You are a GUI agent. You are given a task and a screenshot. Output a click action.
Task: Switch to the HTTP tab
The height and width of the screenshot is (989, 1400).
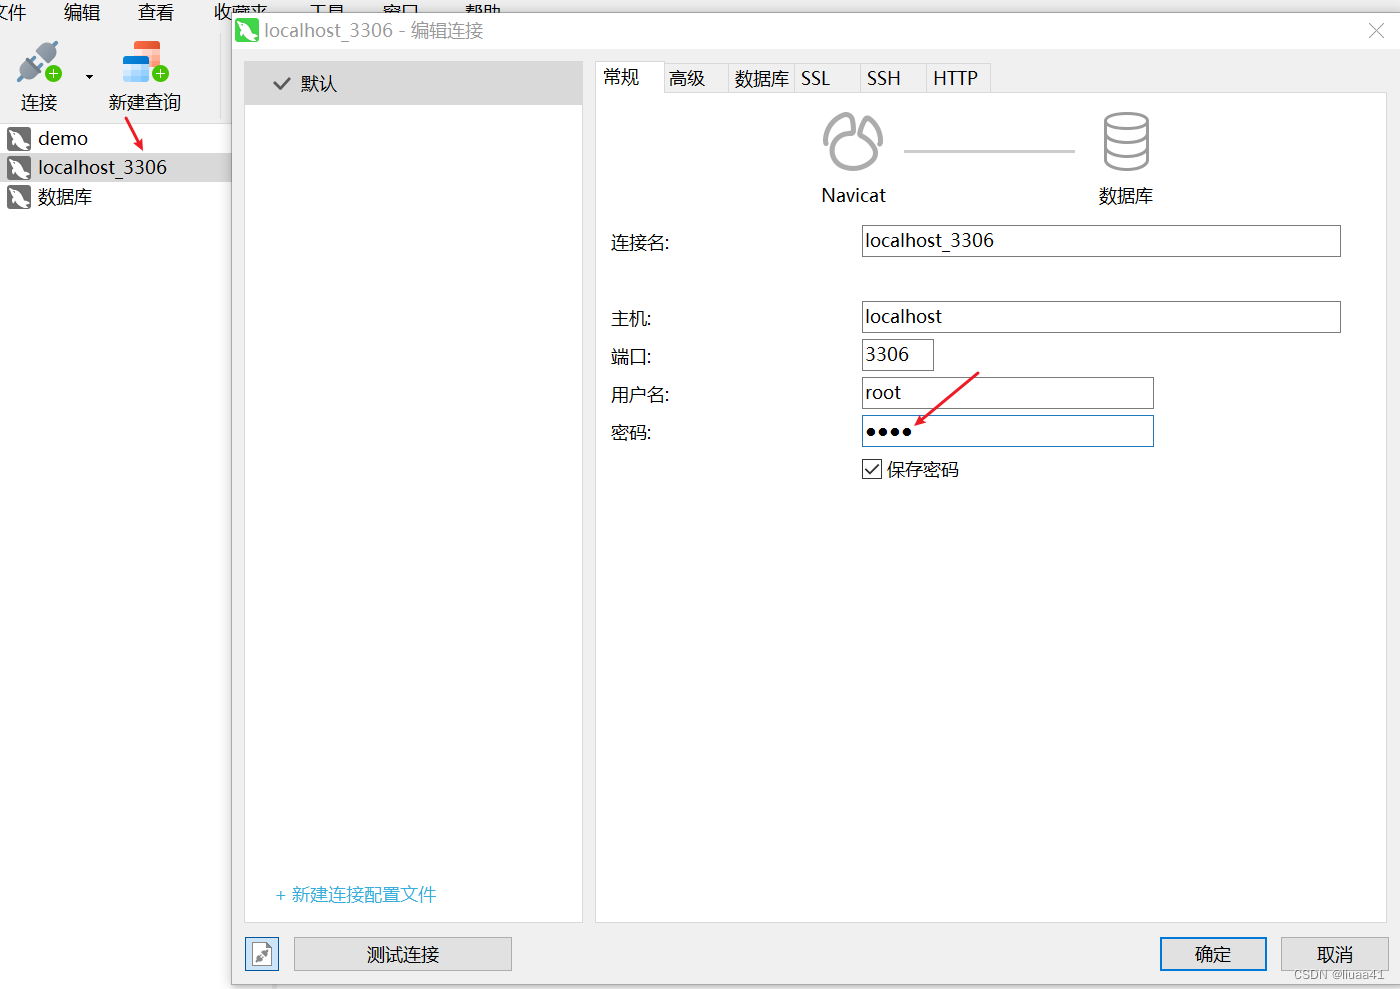[958, 78]
